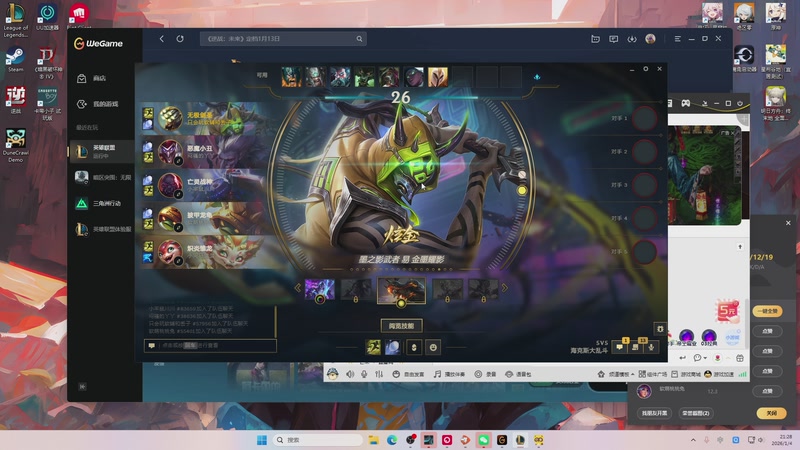Choose the yellow chroma dot on the splash
Viewport: 800px width, 450px height.
[x=521, y=190]
